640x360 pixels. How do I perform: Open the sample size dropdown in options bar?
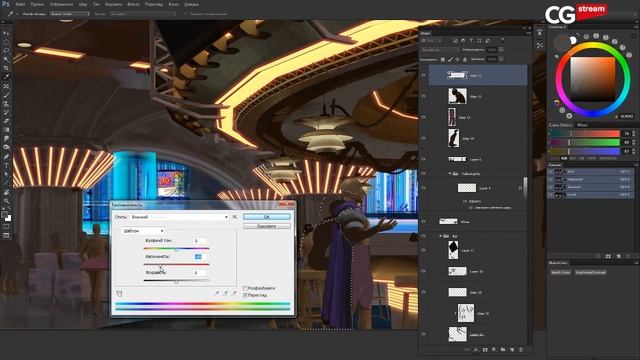(x=69, y=14)
